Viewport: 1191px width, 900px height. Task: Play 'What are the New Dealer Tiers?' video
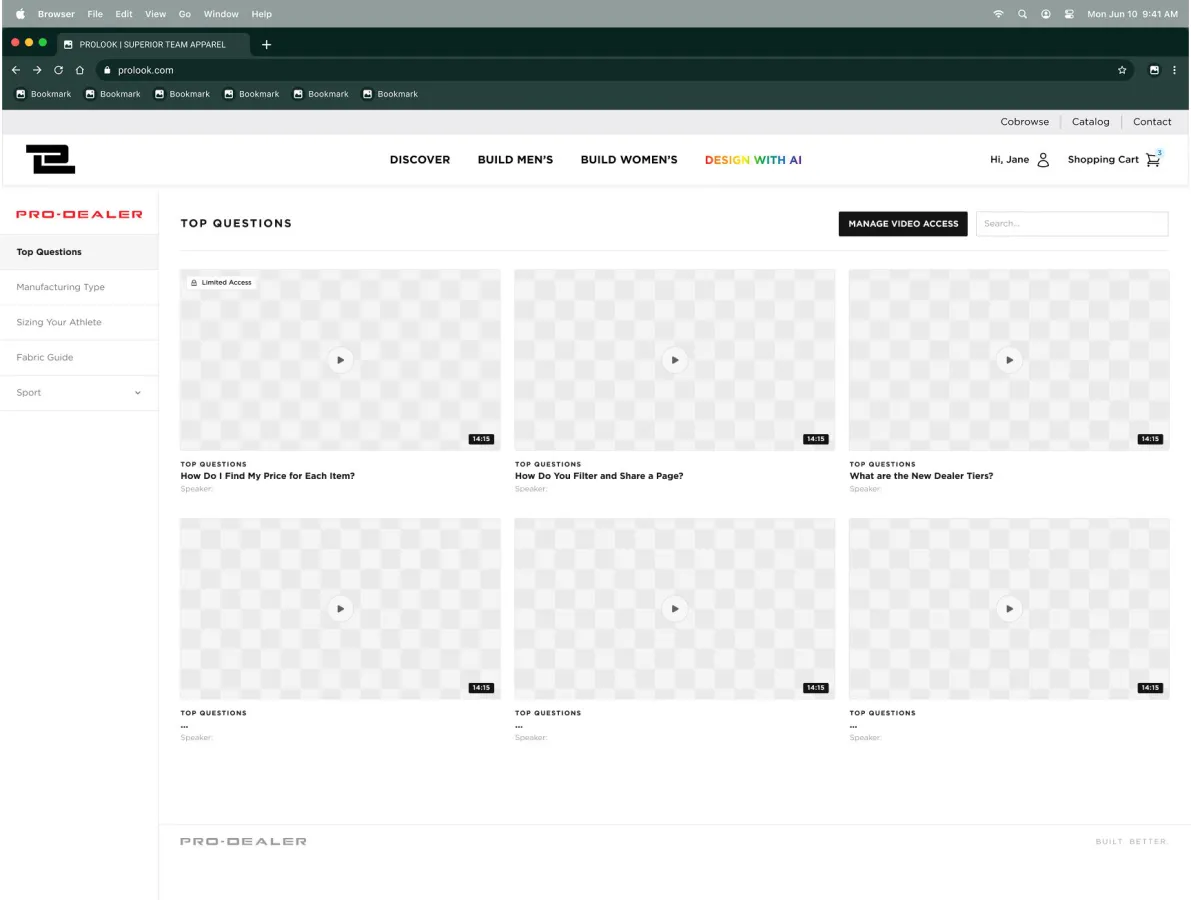click(1009, 360)
